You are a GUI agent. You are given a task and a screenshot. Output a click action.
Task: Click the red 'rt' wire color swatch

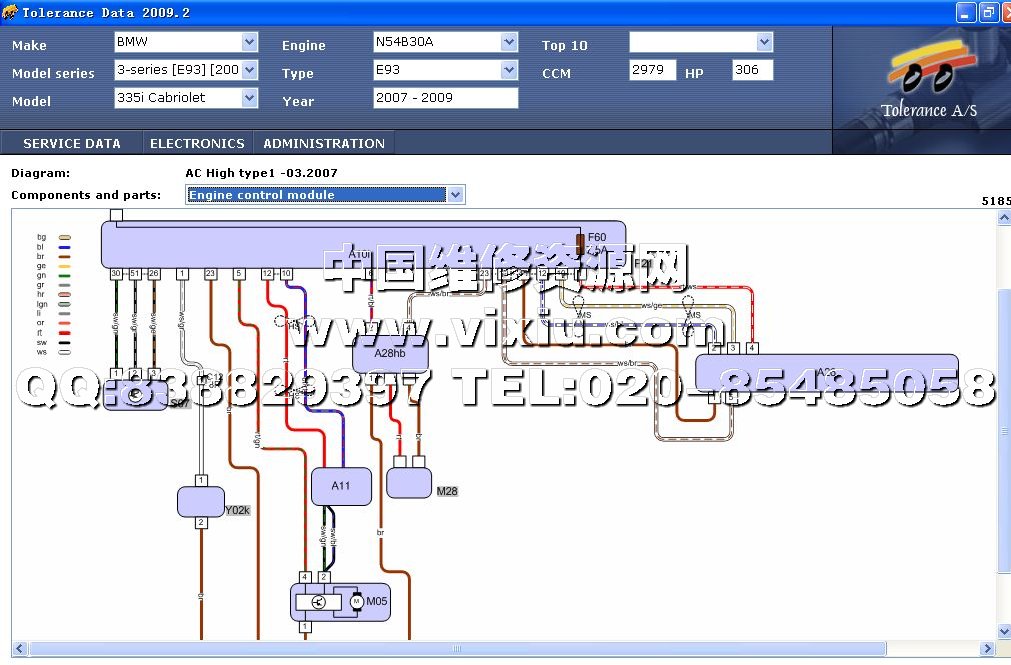click(65, 333)
